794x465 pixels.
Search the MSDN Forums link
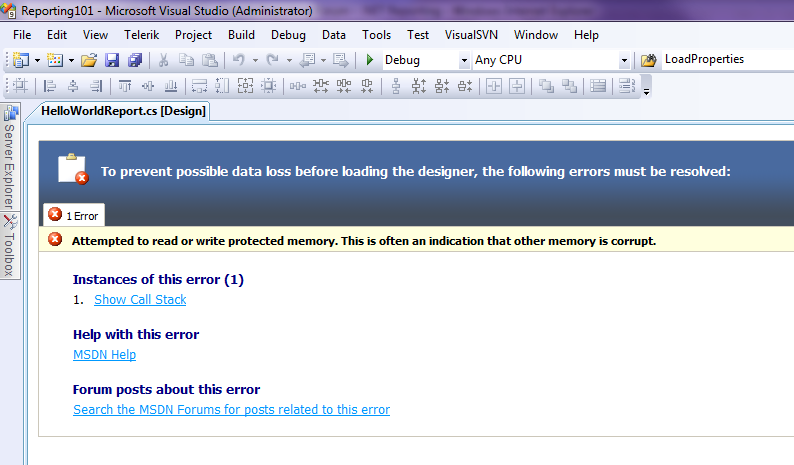click(x=231, y=410)
